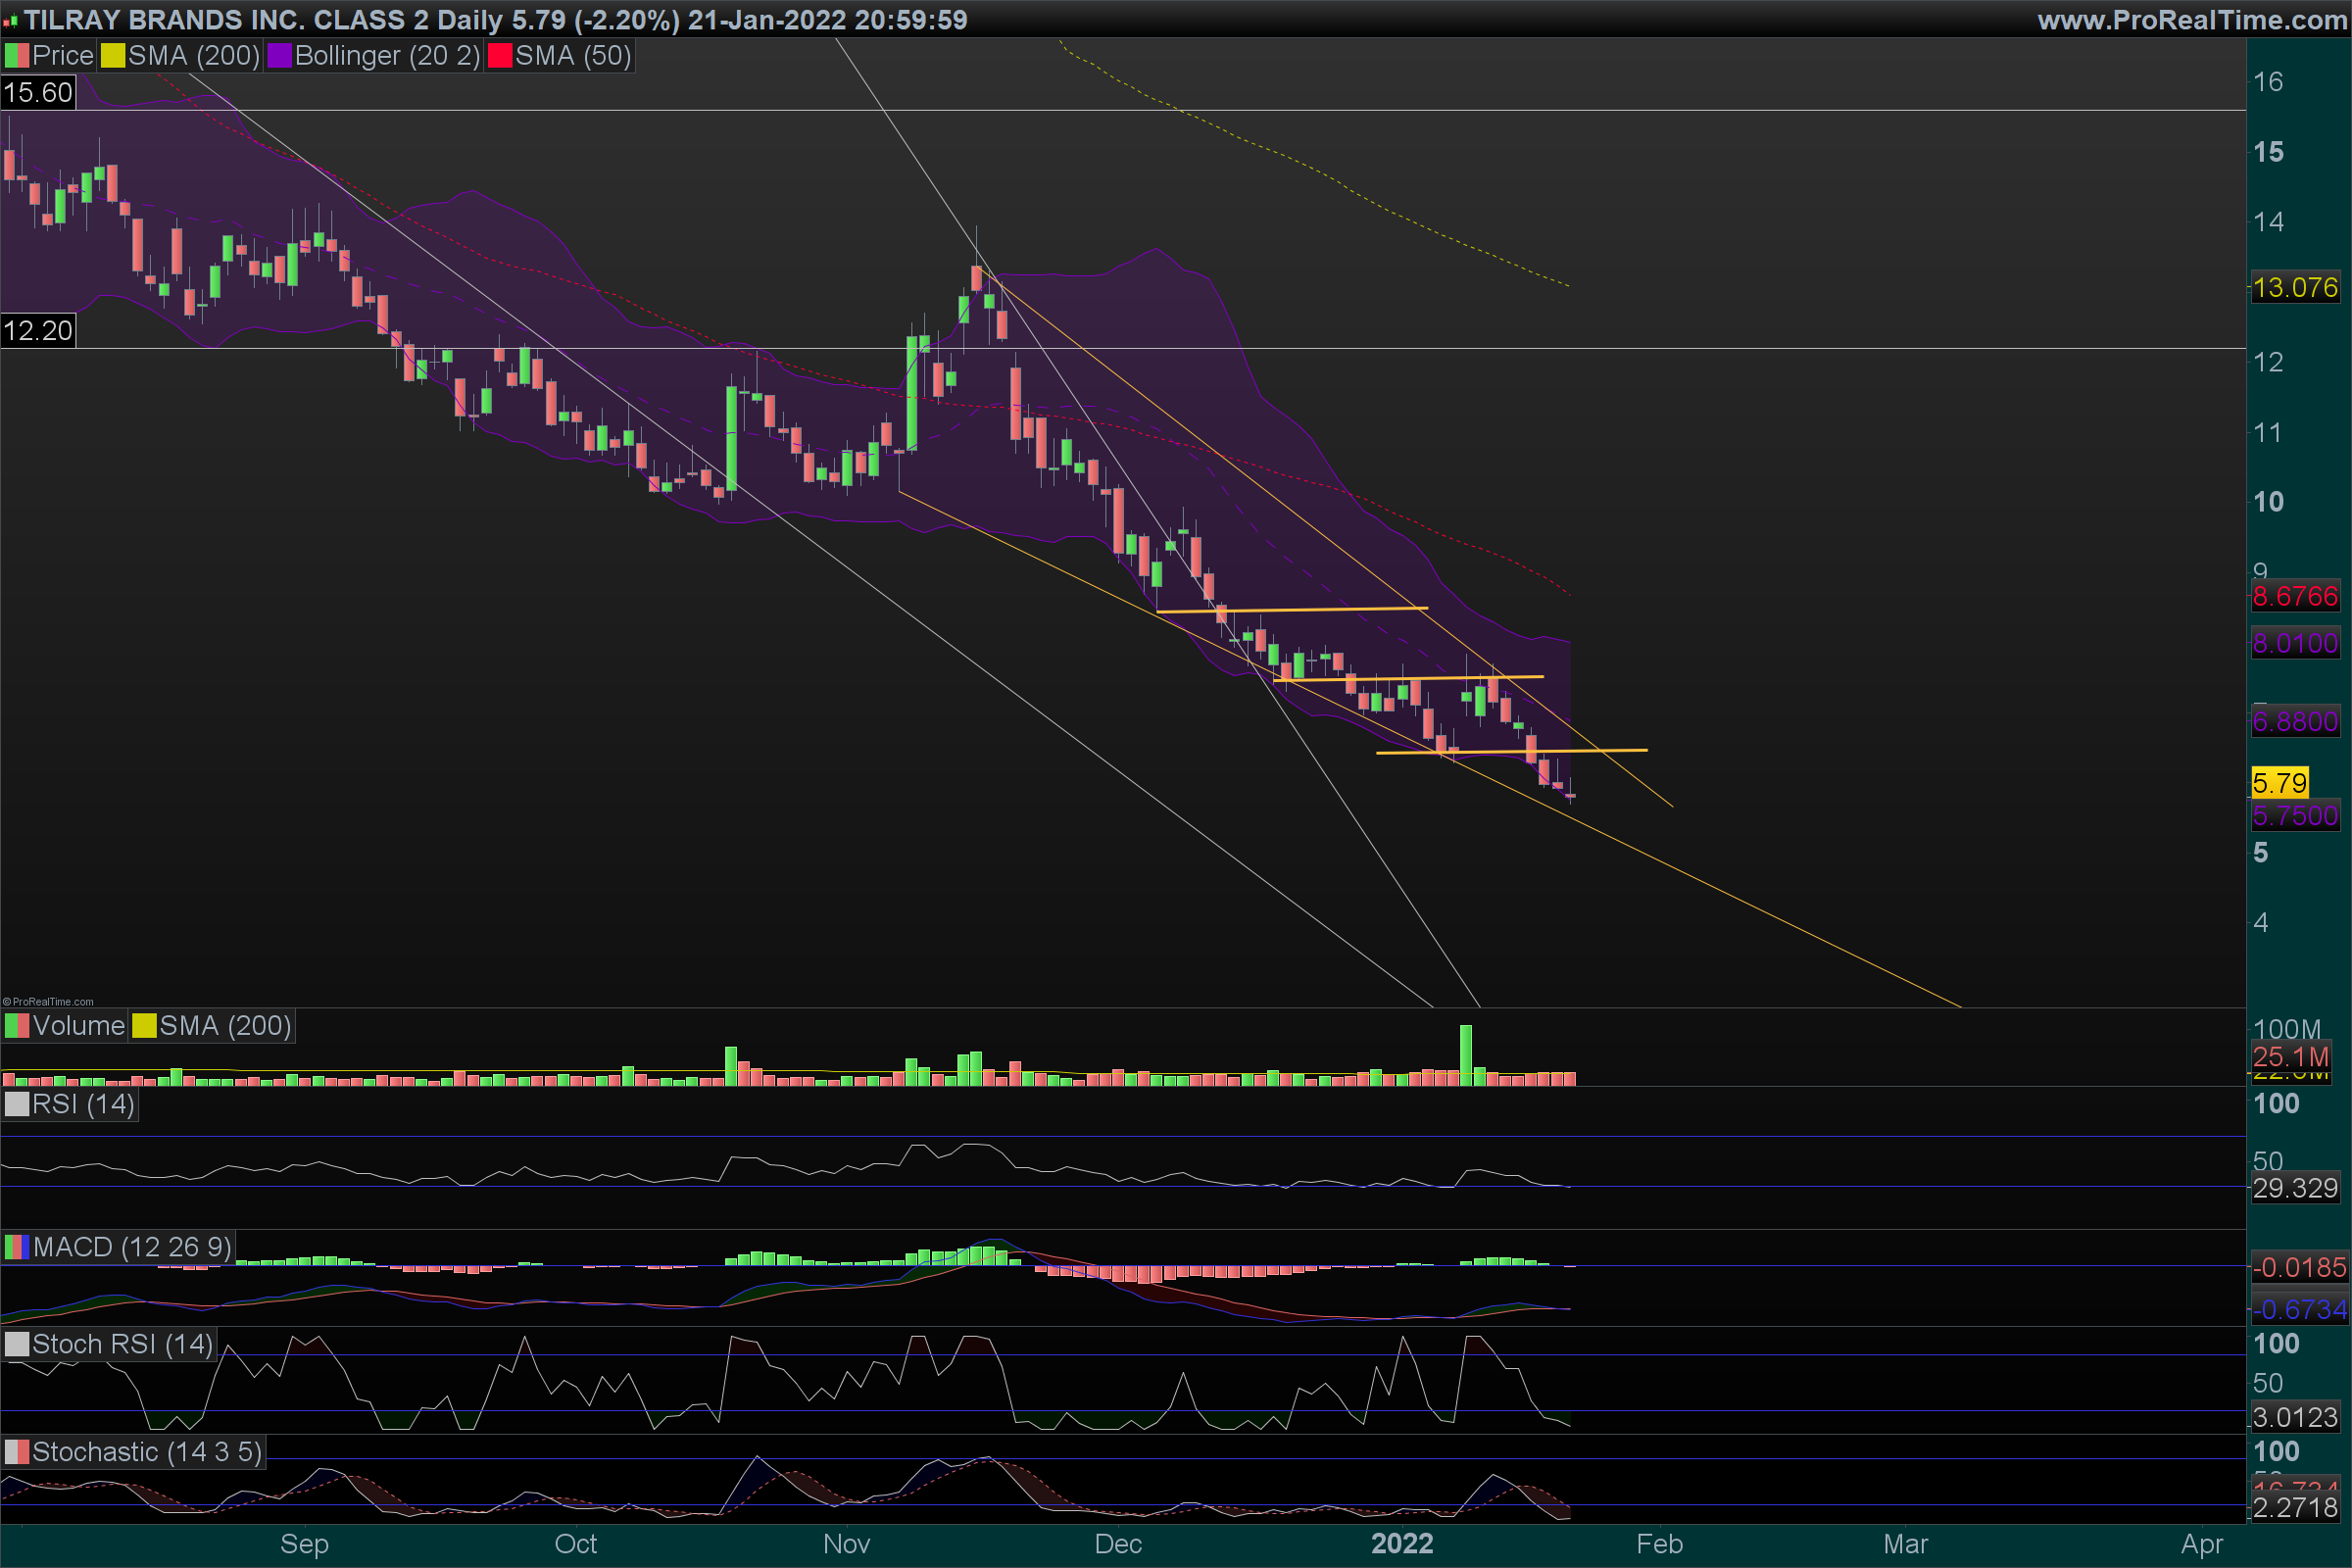
Task: Click the yellow 5.79 current price tag
Action: pyautogui.click(x=2279, y=783)
